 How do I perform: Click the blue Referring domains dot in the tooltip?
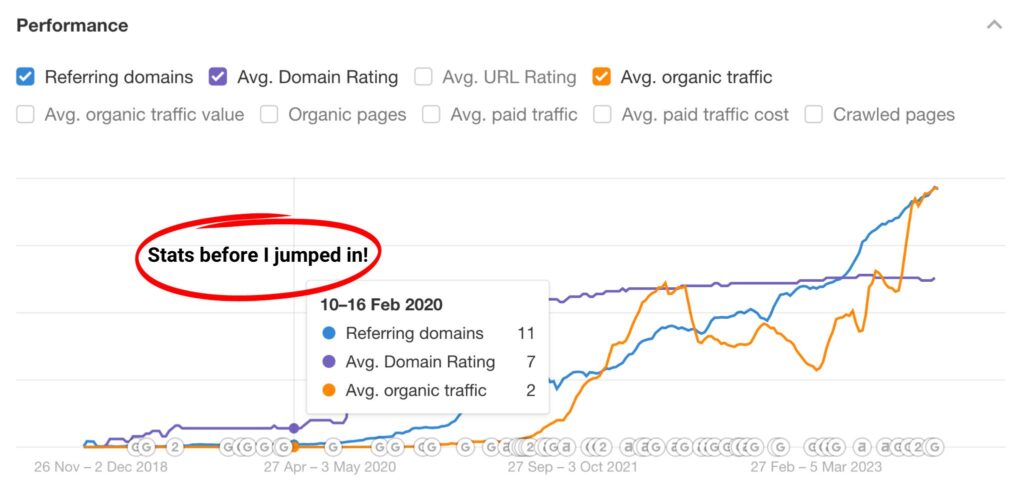click(x=329, y=334)
